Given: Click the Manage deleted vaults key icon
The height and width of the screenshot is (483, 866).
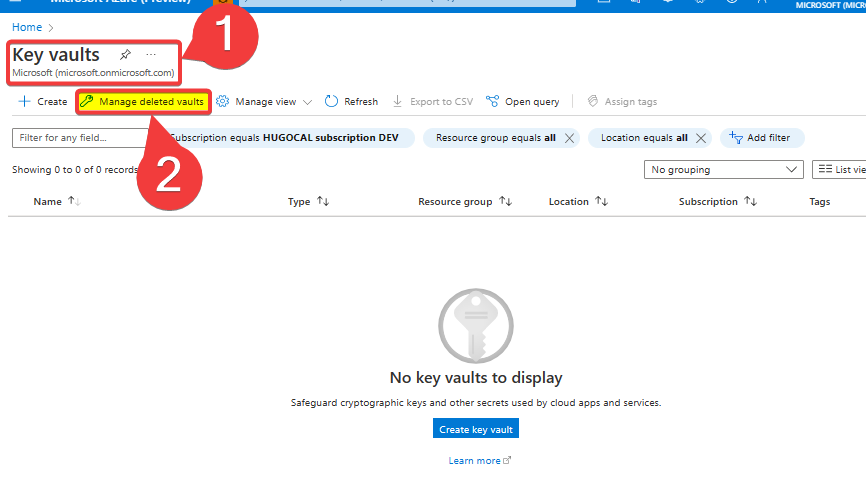Looking at the screenshot, I should [87, 101].
